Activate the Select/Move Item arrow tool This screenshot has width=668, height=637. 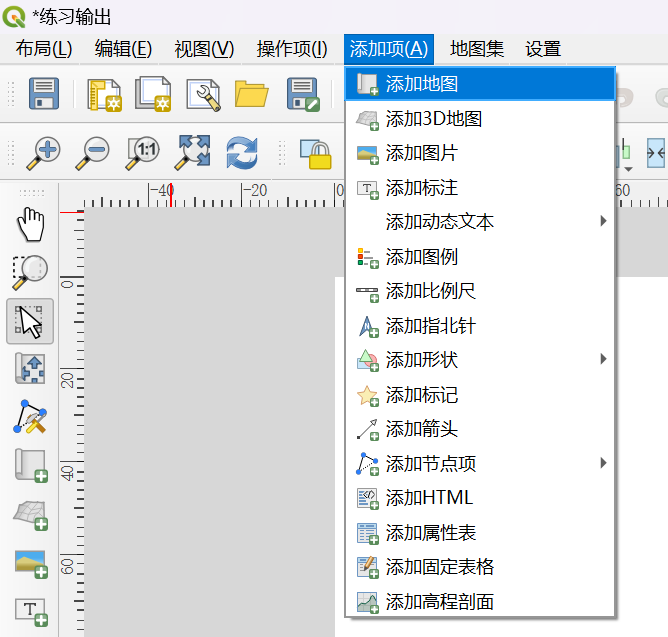(30, 321)
